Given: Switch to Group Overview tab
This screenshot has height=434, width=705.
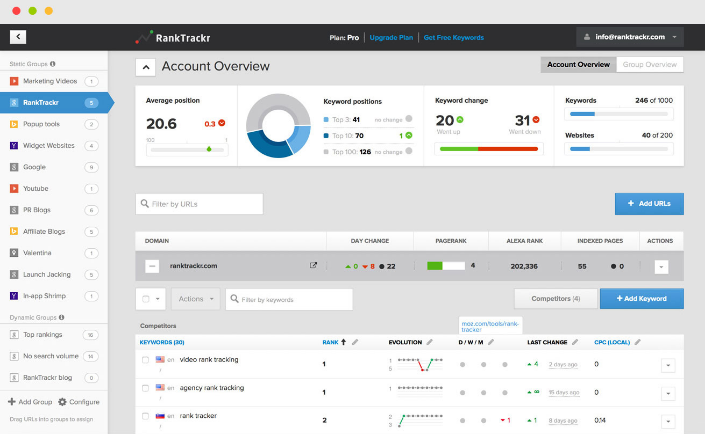Looking at the screenshot, I should tap(650, 64).
